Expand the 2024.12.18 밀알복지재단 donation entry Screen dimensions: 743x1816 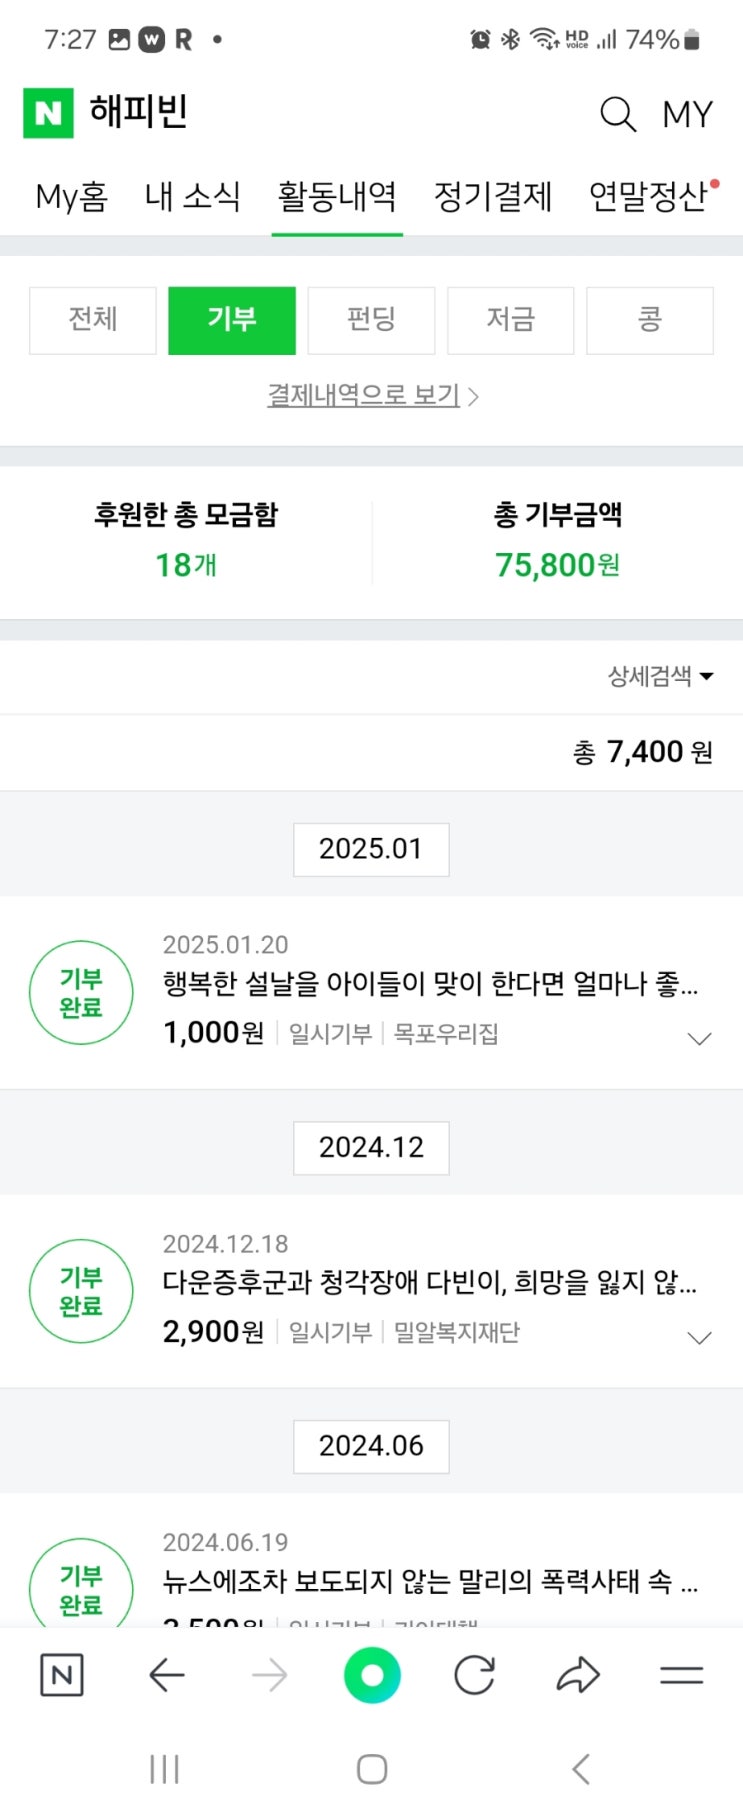pyautogui.click(x=700, y=1337)
